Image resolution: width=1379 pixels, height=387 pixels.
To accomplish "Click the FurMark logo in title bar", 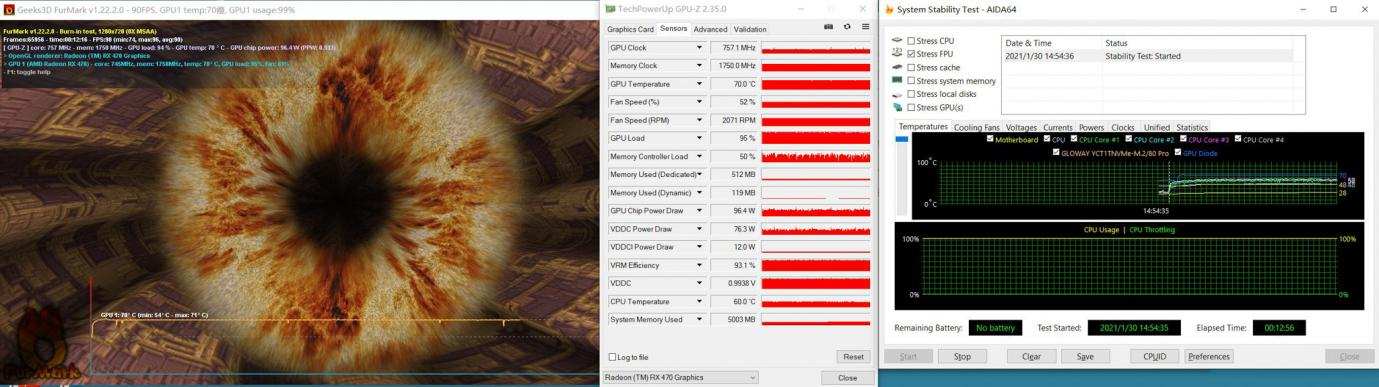I will coord(9,9).
